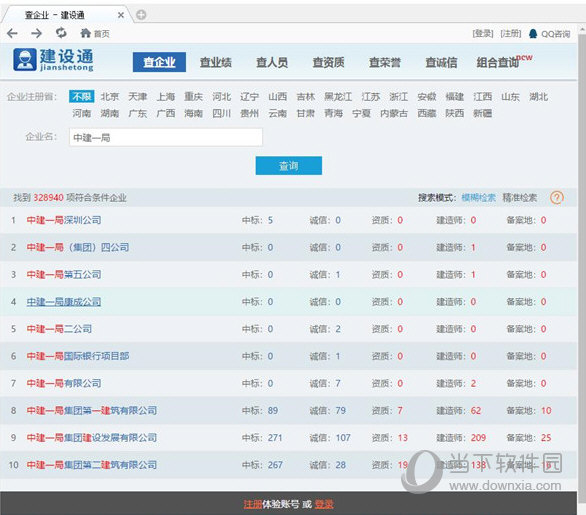This screenshot has width=586, height=515.
Task: Open a new tab with plus icon
Action: coord(141,15)
